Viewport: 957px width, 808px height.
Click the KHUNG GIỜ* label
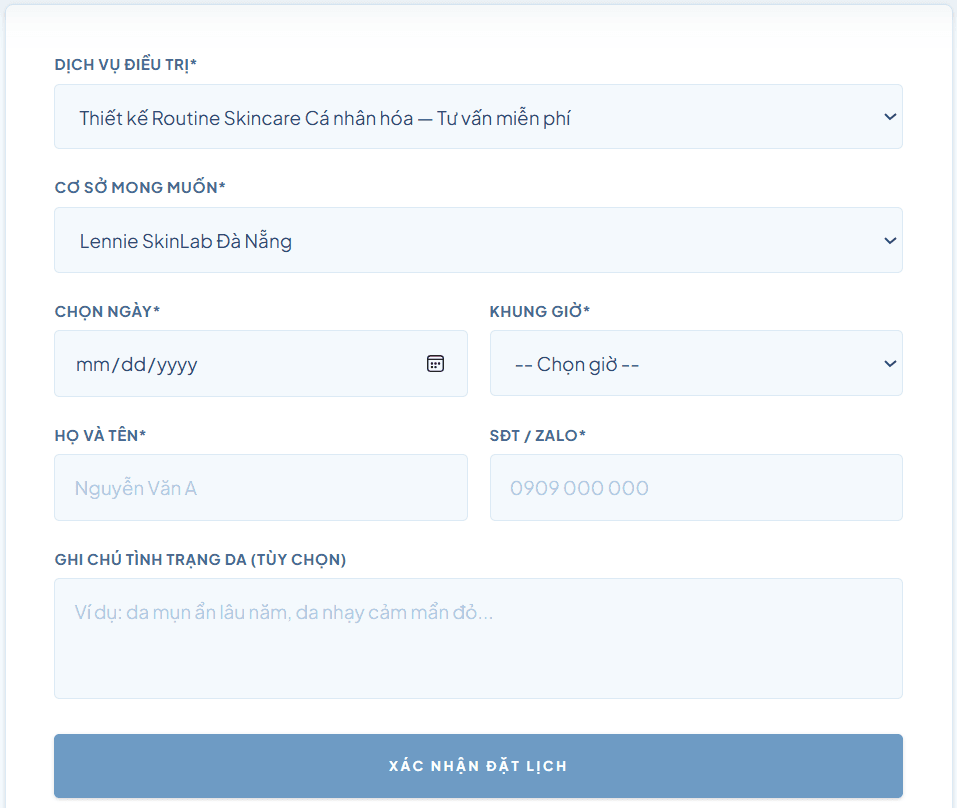pos(540,311)
